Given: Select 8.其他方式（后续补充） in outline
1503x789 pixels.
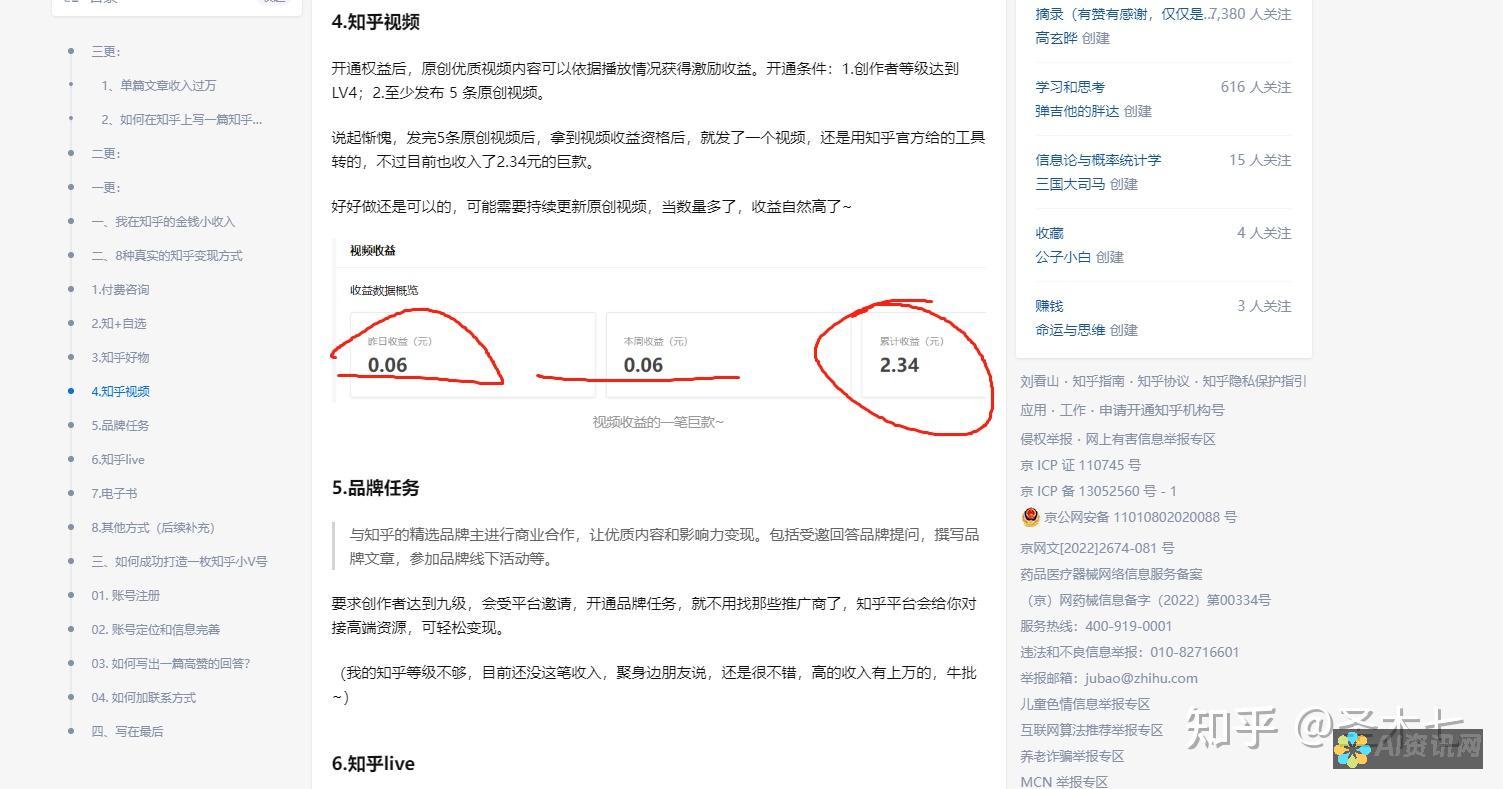Looking at the screenshot, I should [x=153, y=527].
